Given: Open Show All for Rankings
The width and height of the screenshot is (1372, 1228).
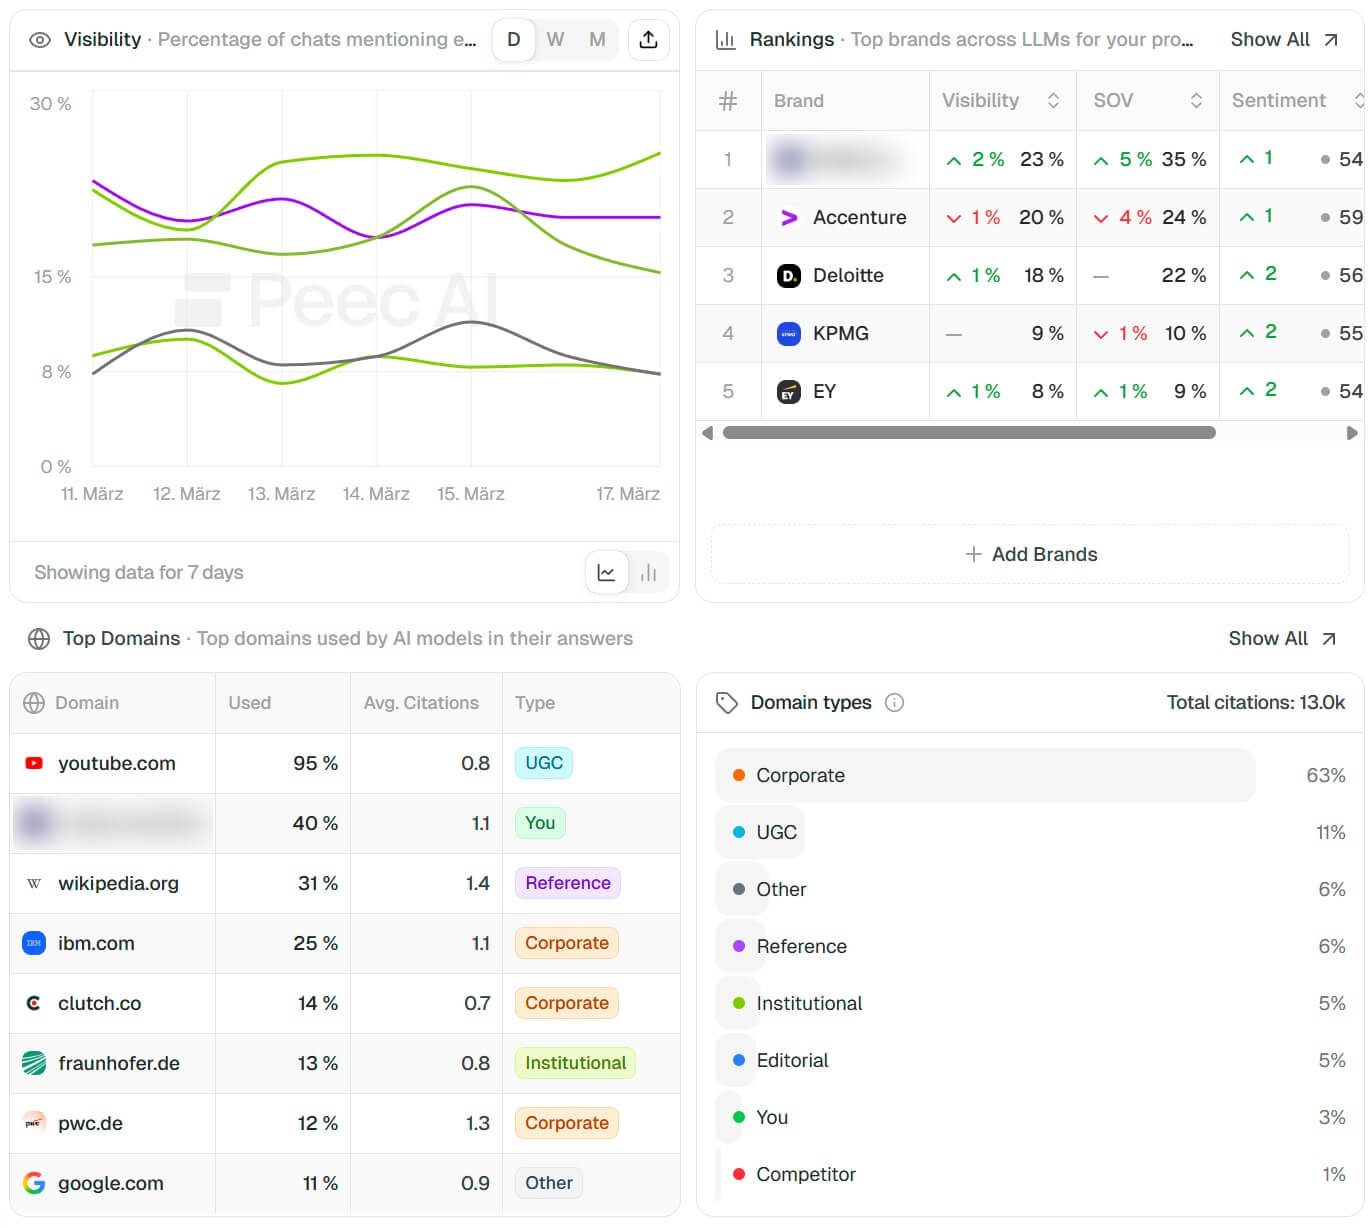Looking at the screenshot, I should click(x=1283, y=39).
